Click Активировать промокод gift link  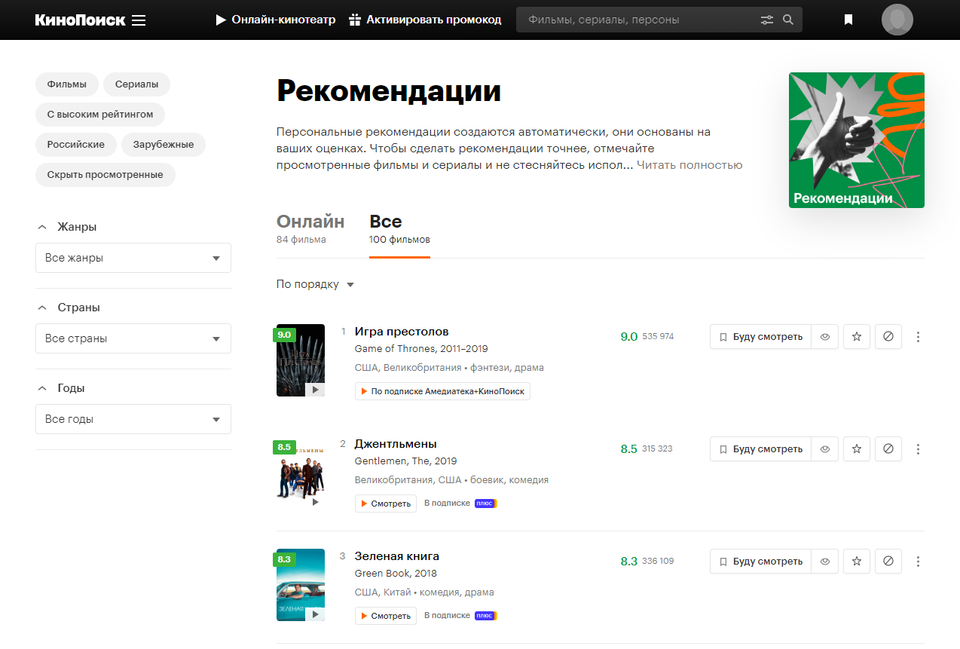pos(425,20)
